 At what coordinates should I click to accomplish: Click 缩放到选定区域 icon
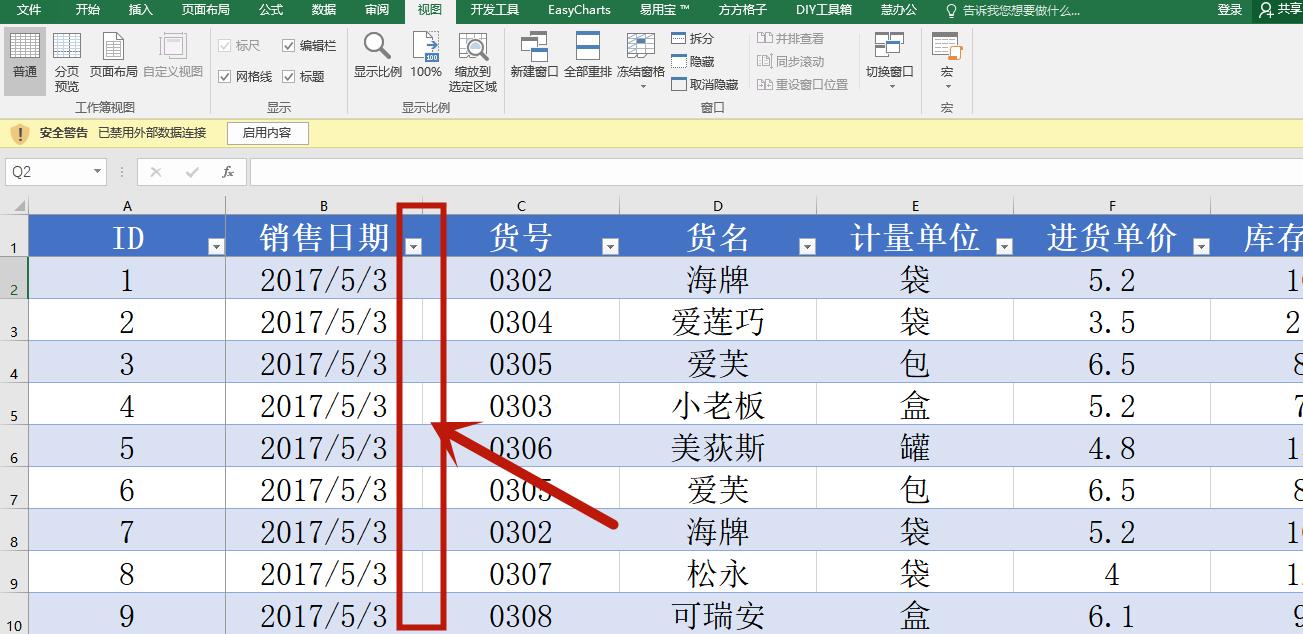pyautogui.click(x=472, y=60)
